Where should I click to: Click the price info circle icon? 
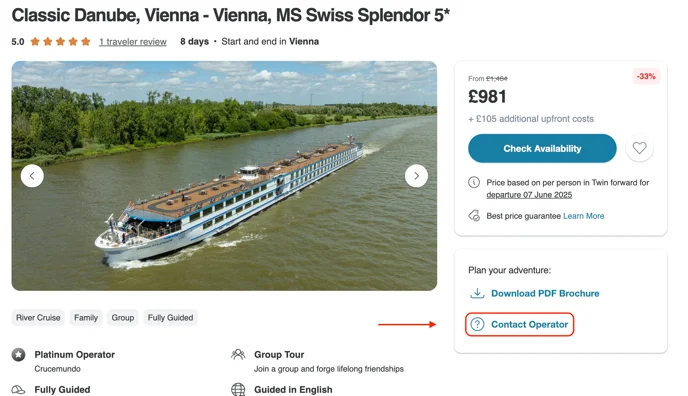coord(474,182)
